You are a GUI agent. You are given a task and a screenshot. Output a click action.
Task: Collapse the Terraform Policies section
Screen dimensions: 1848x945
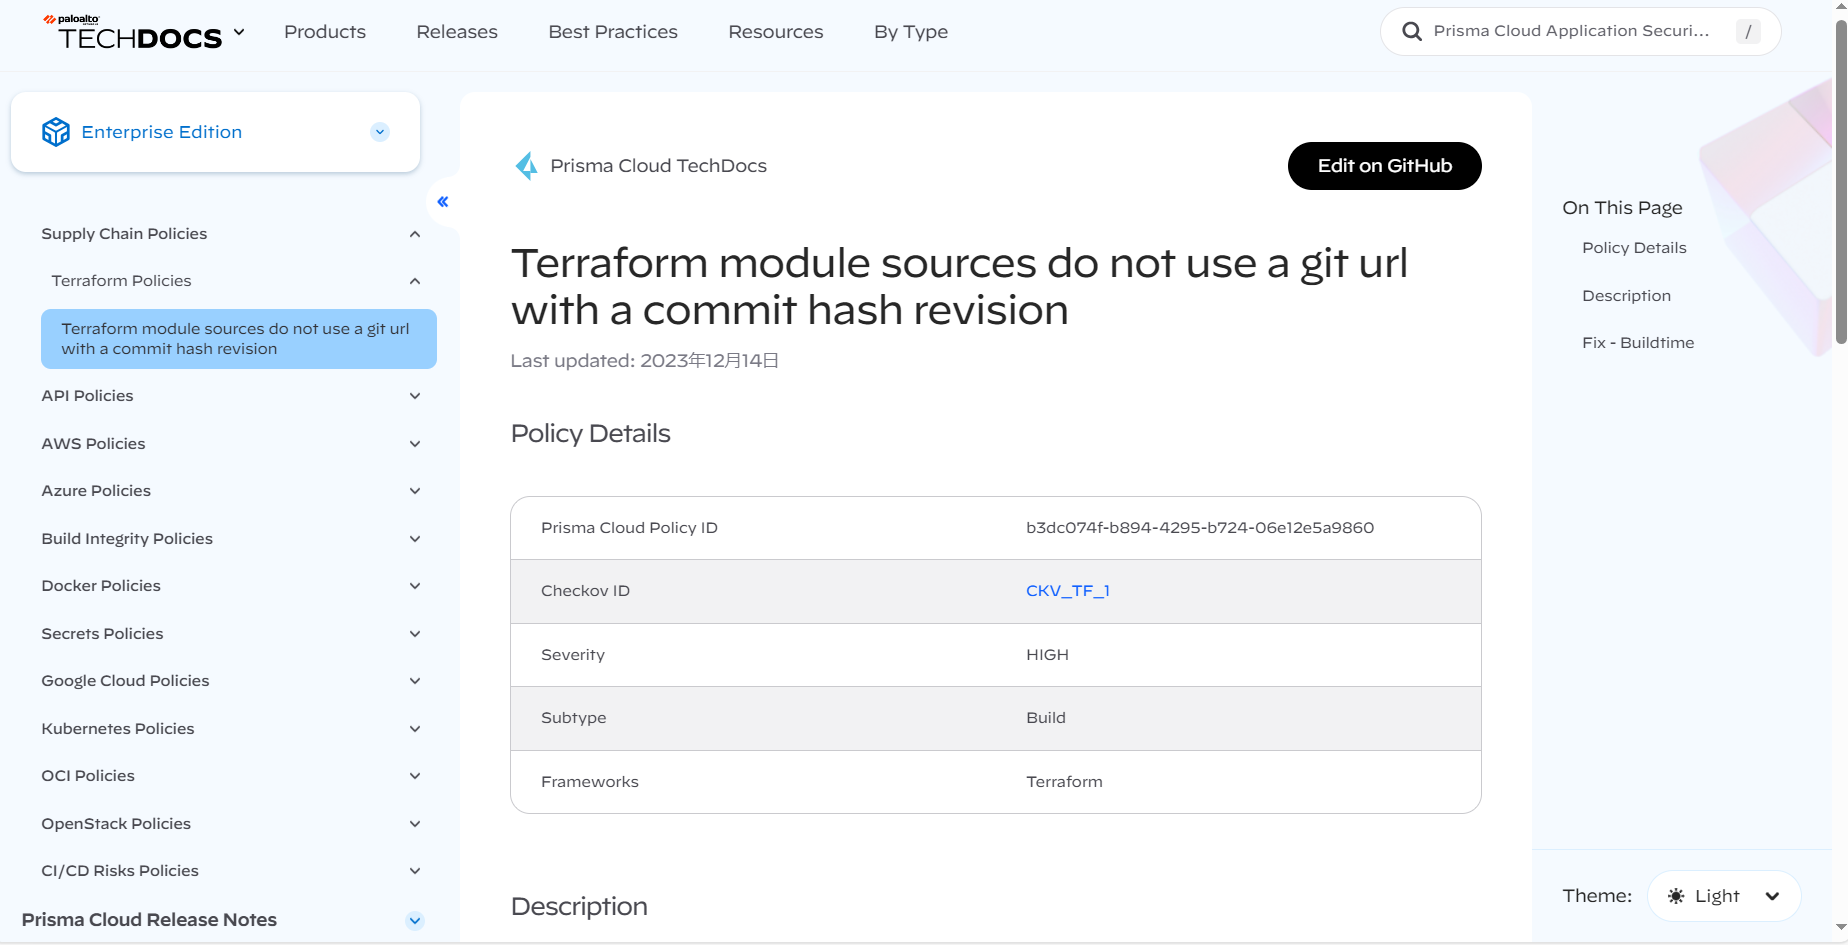[x=415, y=281]
